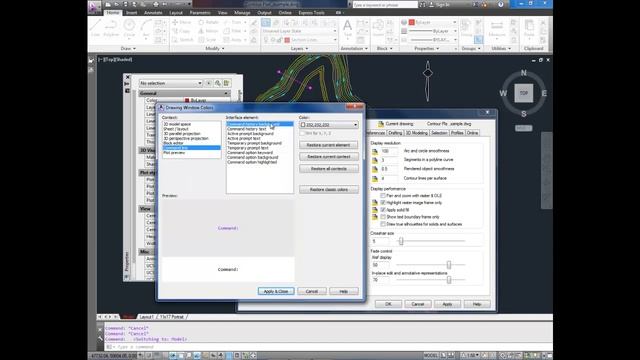
Task: Choose the Stretch tool
Action: (182, 40)
